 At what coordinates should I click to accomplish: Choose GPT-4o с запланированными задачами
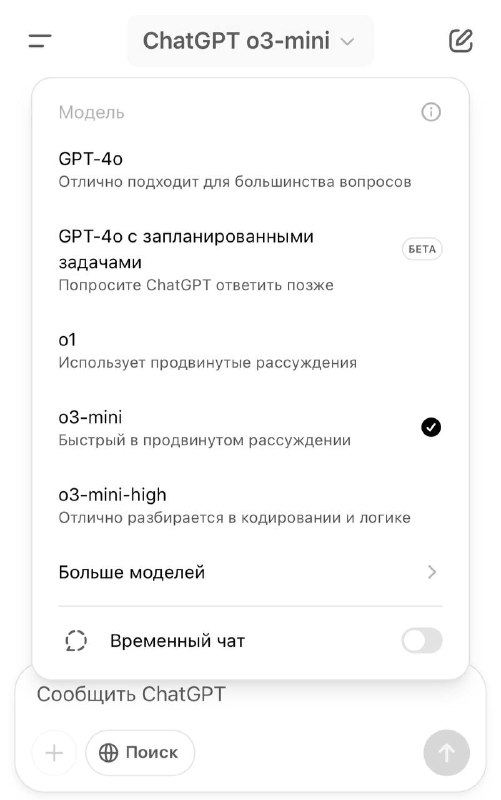coord(250,260)
